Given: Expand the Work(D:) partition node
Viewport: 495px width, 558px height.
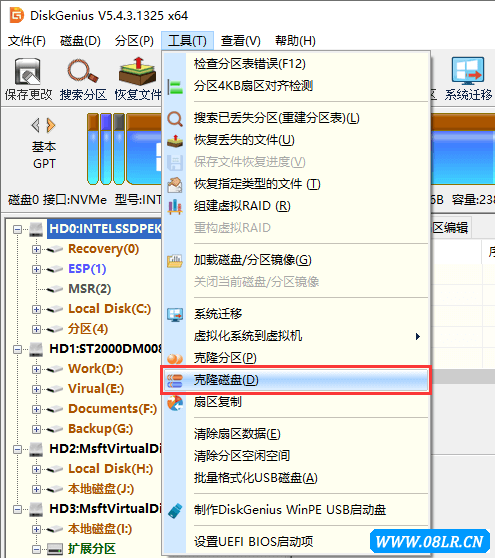Looking at the screenshot, I should pos(36,369).
